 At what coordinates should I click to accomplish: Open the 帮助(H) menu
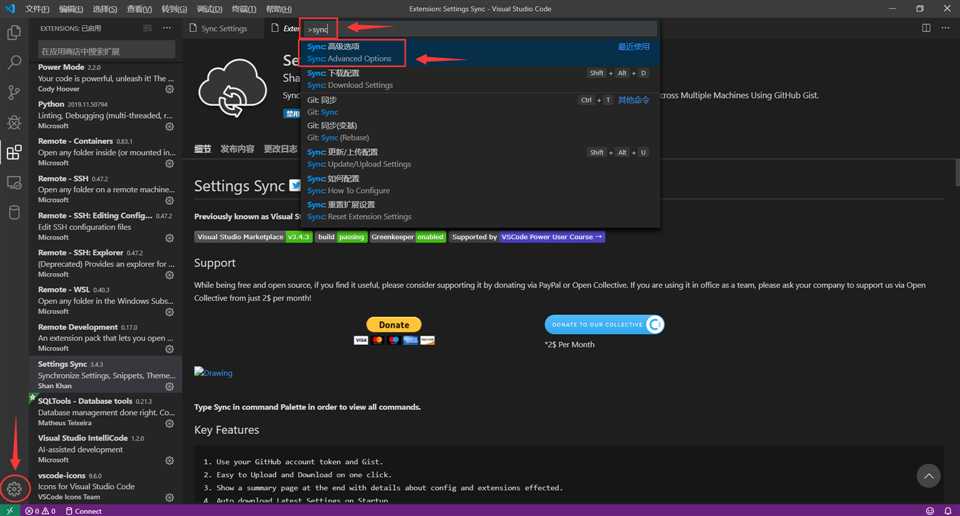click(279, 9)
